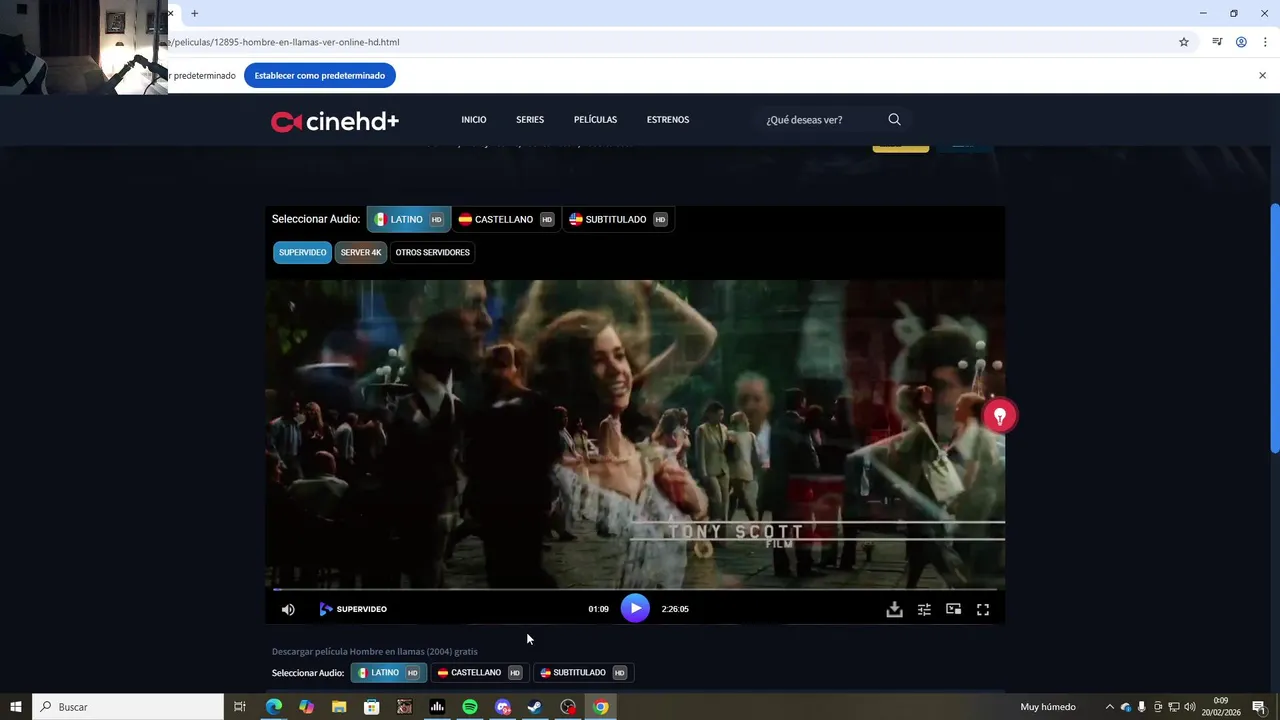Image resolution: width=1280 pixels, height=720 pixels.
Task: Open the cinehd+ logo homepage
Action: [x=335, y=121]
